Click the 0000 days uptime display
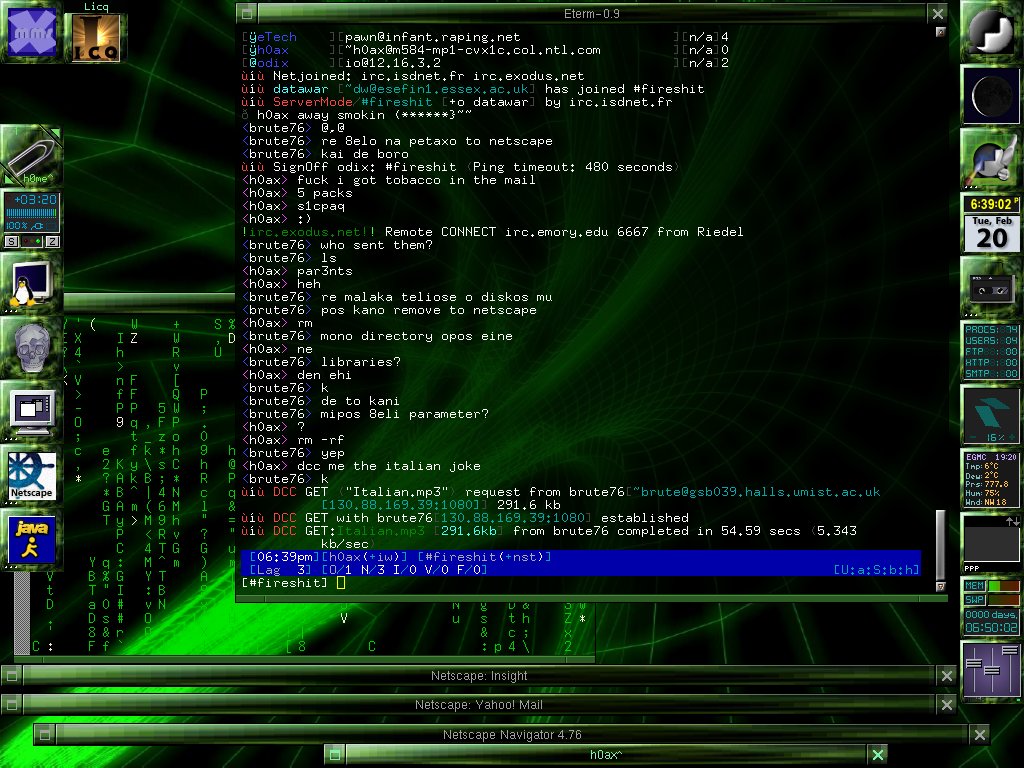Image resolution: width=1024 pixels, height=768 pixels. pos(991,621)
